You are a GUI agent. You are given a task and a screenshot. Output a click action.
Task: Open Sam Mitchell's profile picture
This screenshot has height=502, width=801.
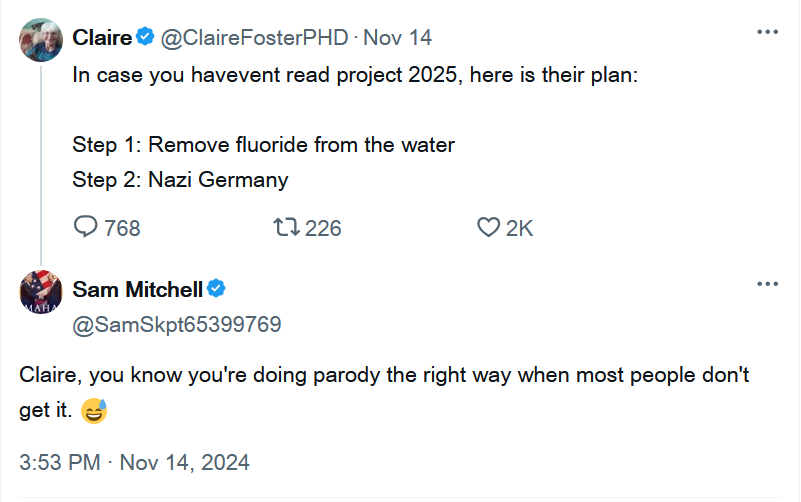[41, 292]
